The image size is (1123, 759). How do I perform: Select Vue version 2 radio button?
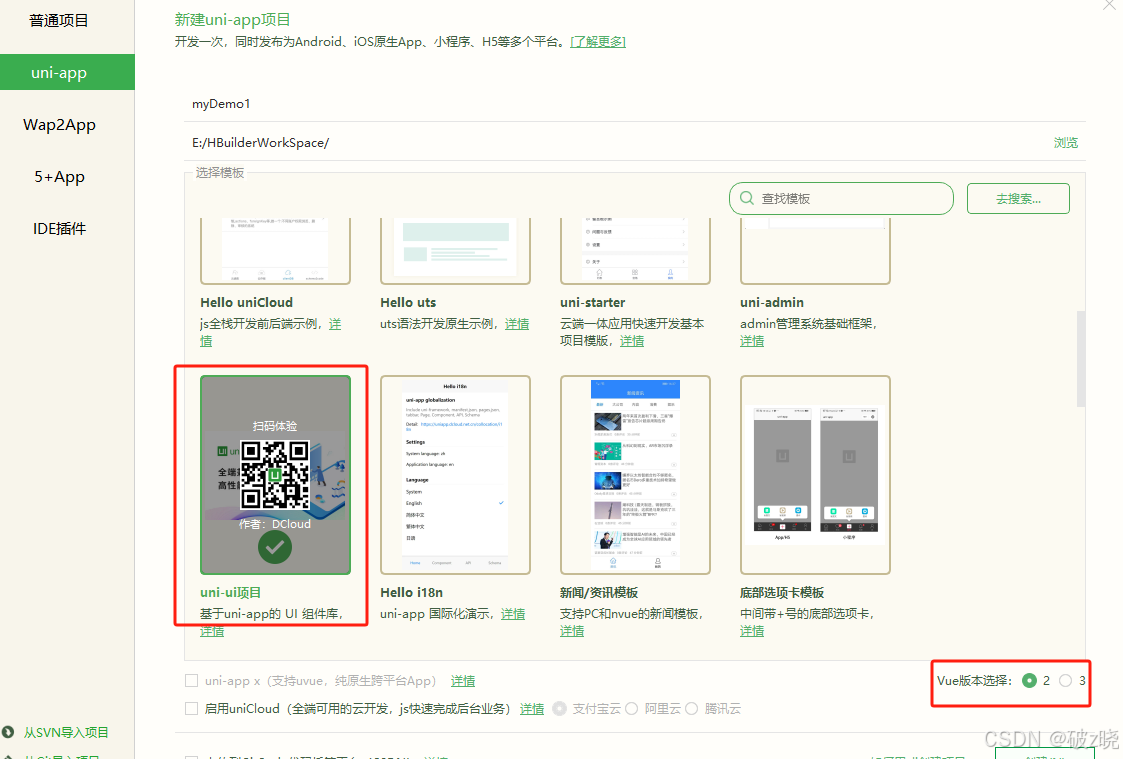coord(1029,680)
